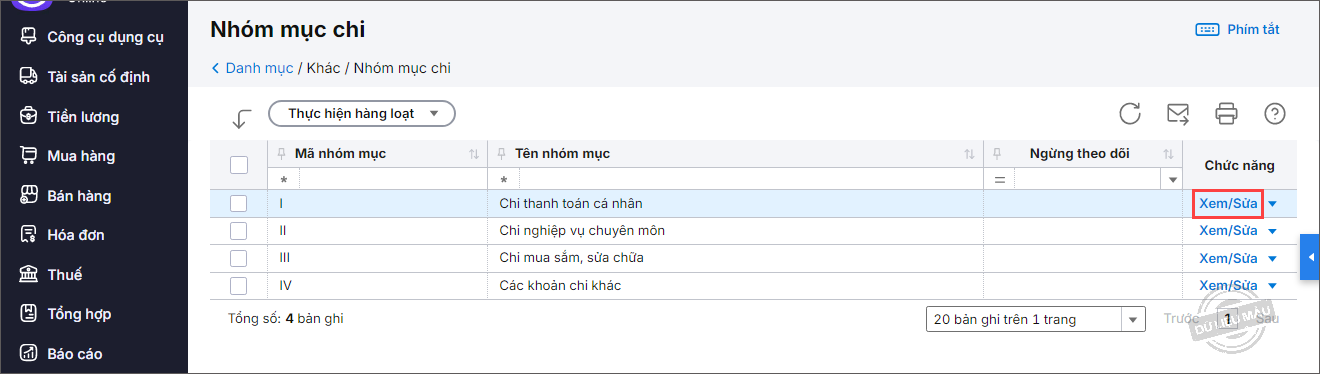Sort by the Tên nhóm mục column arrows
Screen dimensions: 1320x374
[x=969, y=154]
